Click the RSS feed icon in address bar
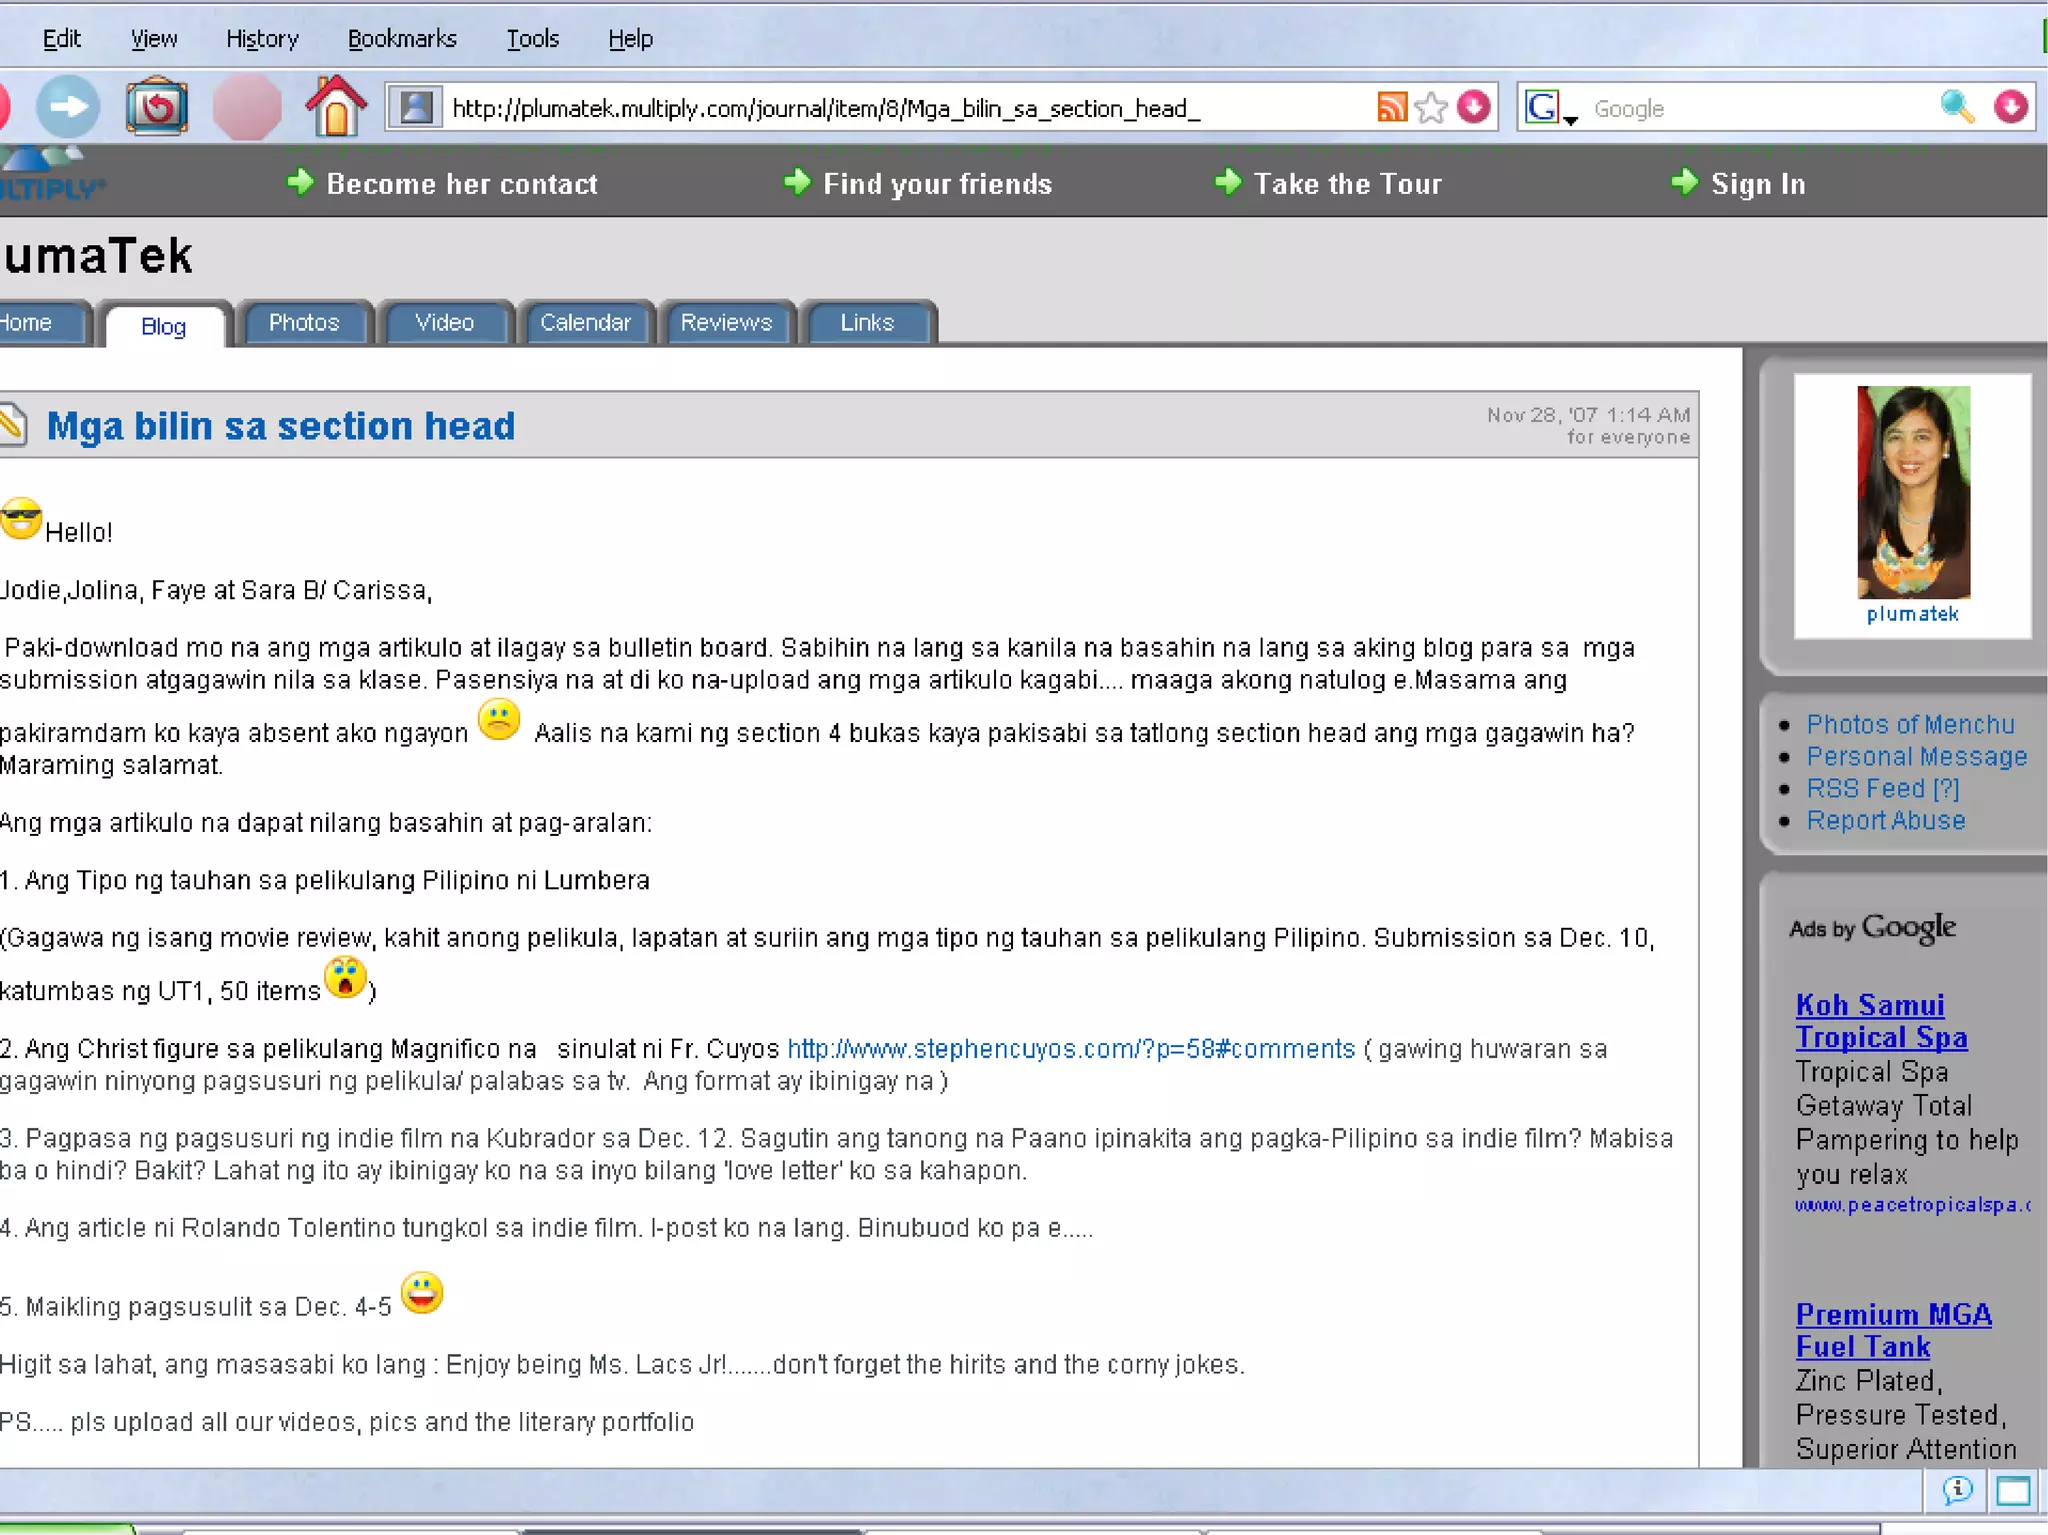This screenshot has width=2048, height=1535. (x=1391, y=107)
